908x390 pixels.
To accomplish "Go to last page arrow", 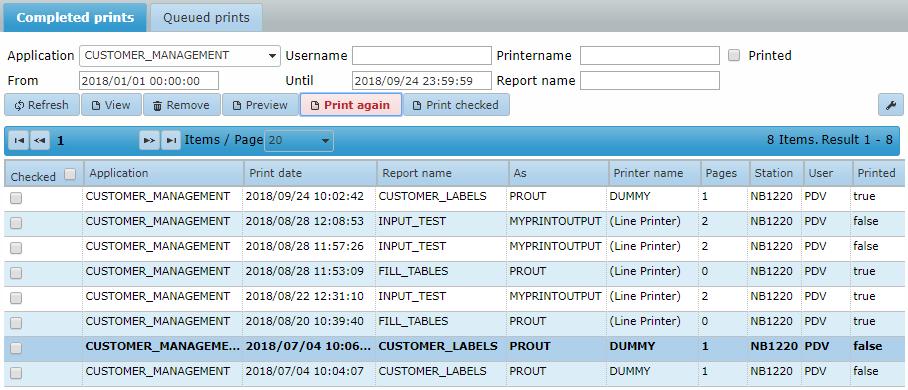I will 171,140.
